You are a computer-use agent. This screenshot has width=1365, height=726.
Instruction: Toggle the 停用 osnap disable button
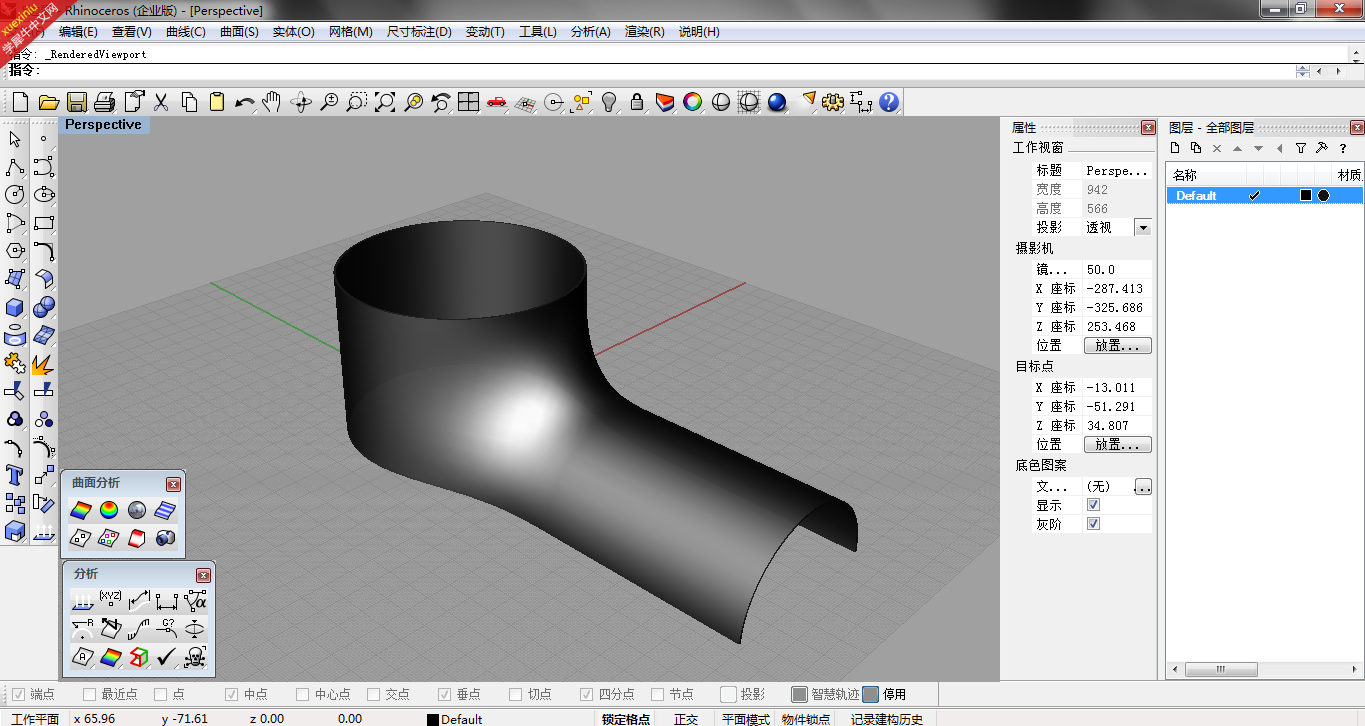coord(871,694)
